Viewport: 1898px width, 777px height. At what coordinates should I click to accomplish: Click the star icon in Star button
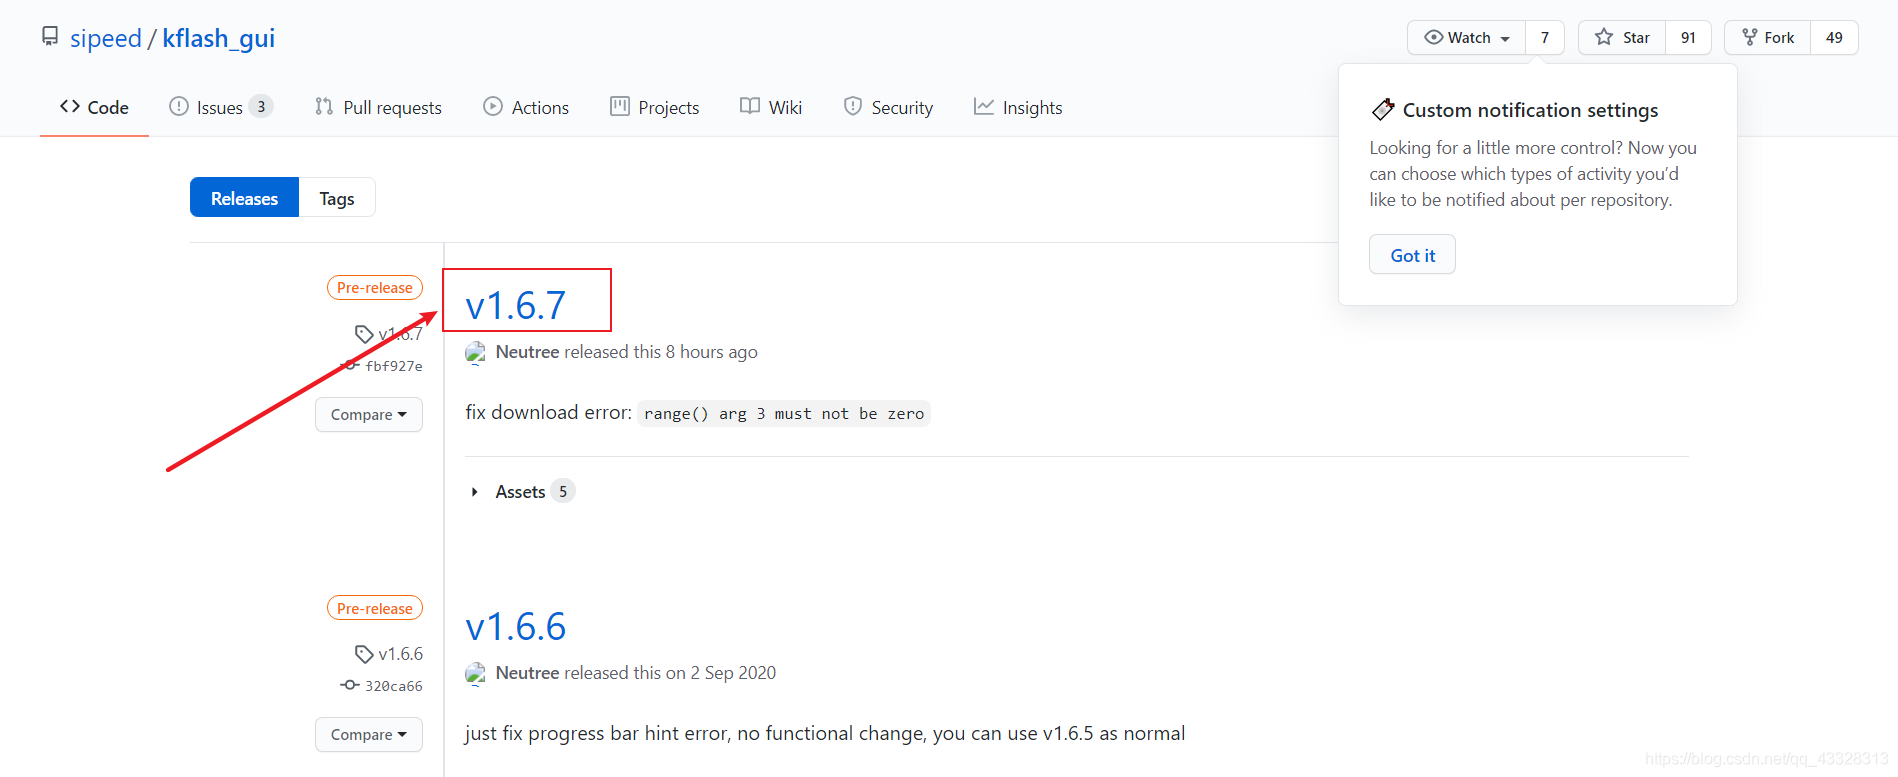[x=1604, y=37]
